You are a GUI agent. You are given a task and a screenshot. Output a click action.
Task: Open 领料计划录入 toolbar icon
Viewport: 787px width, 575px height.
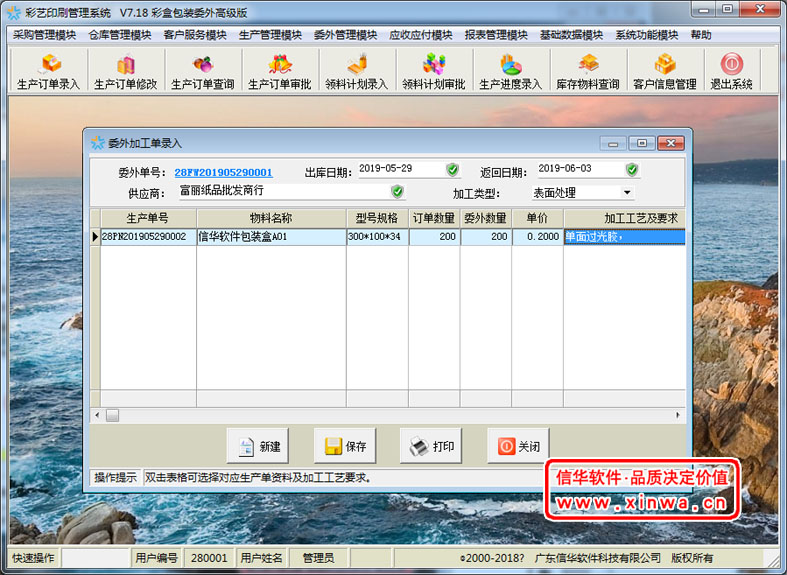(356, 71)
